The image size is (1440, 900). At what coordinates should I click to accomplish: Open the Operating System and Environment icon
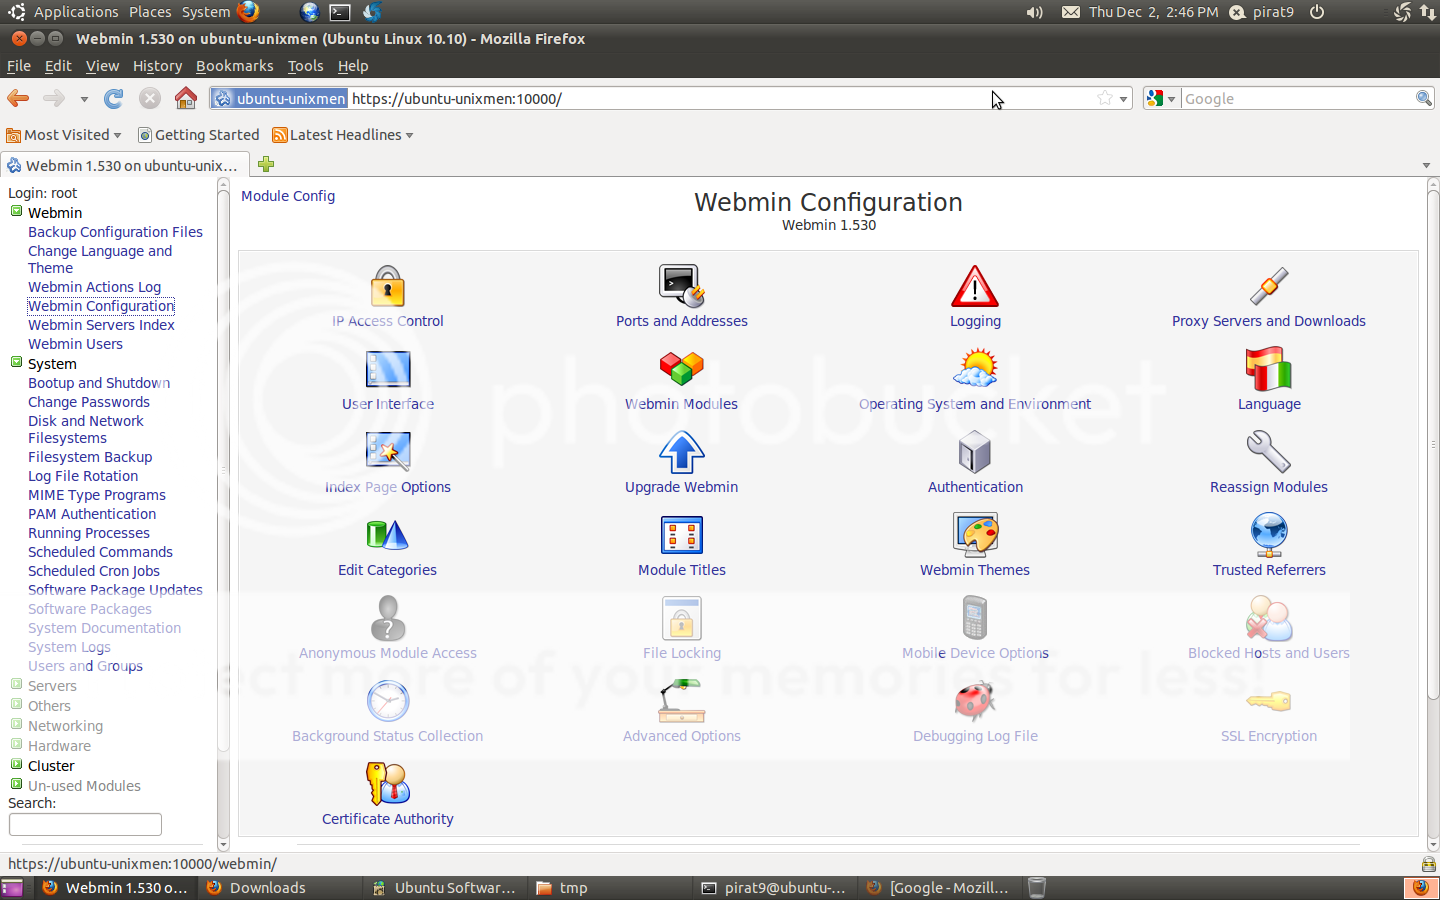point(975,369)
